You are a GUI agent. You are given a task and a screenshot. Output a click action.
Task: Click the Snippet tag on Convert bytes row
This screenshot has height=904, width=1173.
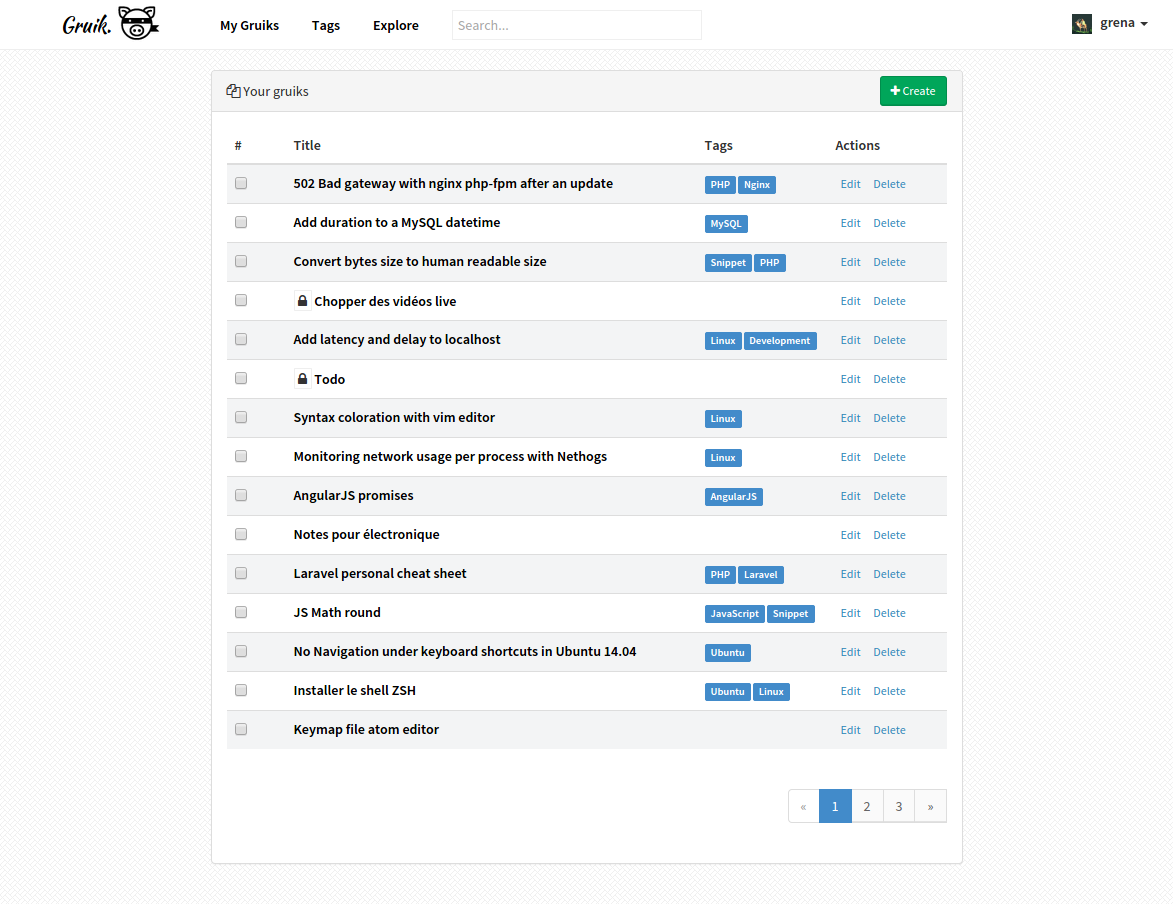[728, 263]
